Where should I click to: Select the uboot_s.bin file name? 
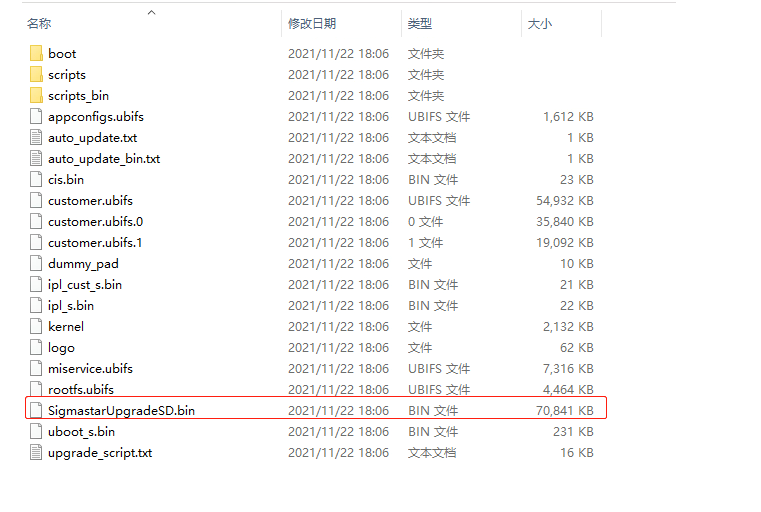click(x=82, y=431)
